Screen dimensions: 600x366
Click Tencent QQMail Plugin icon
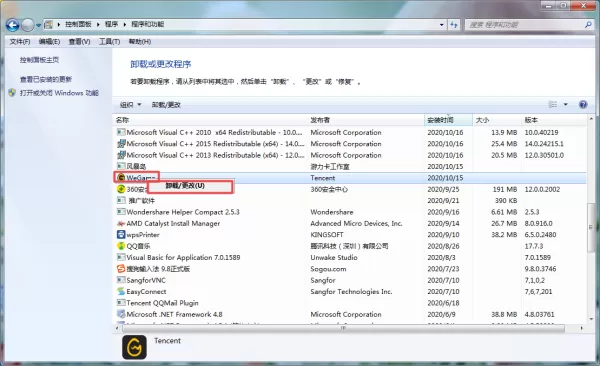[x=121, y=303]
